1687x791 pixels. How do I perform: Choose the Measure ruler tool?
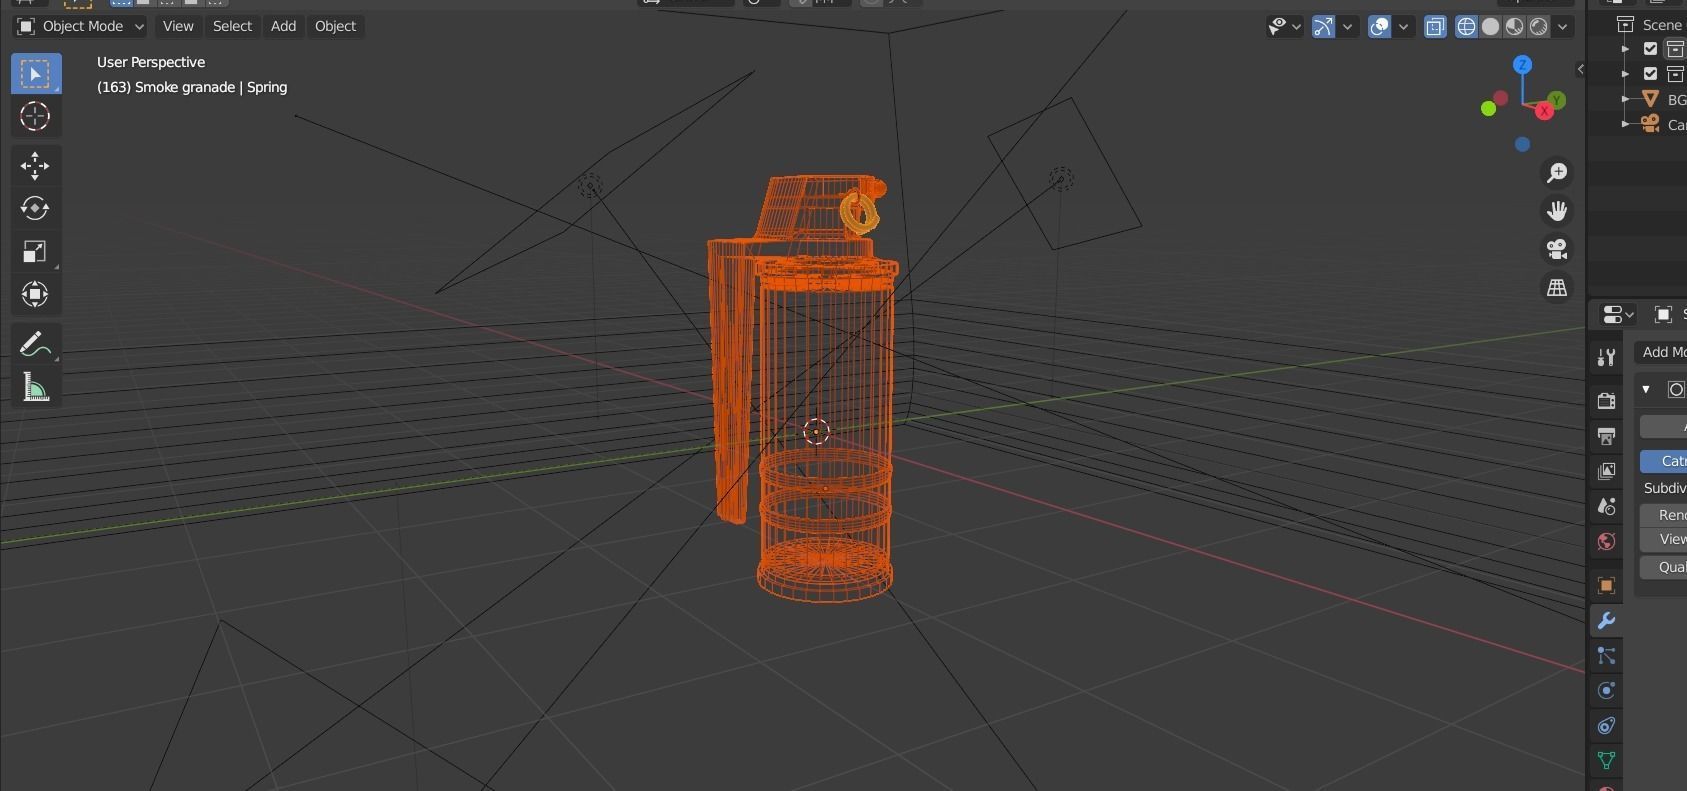[36, 387]
